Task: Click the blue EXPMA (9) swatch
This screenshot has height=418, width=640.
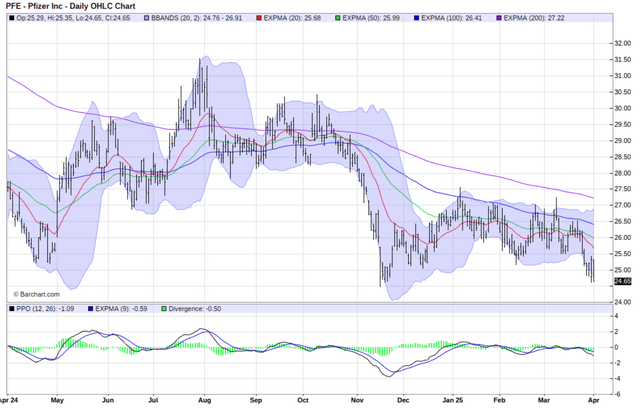Action: pyautogui.click(x=91, y=309)
